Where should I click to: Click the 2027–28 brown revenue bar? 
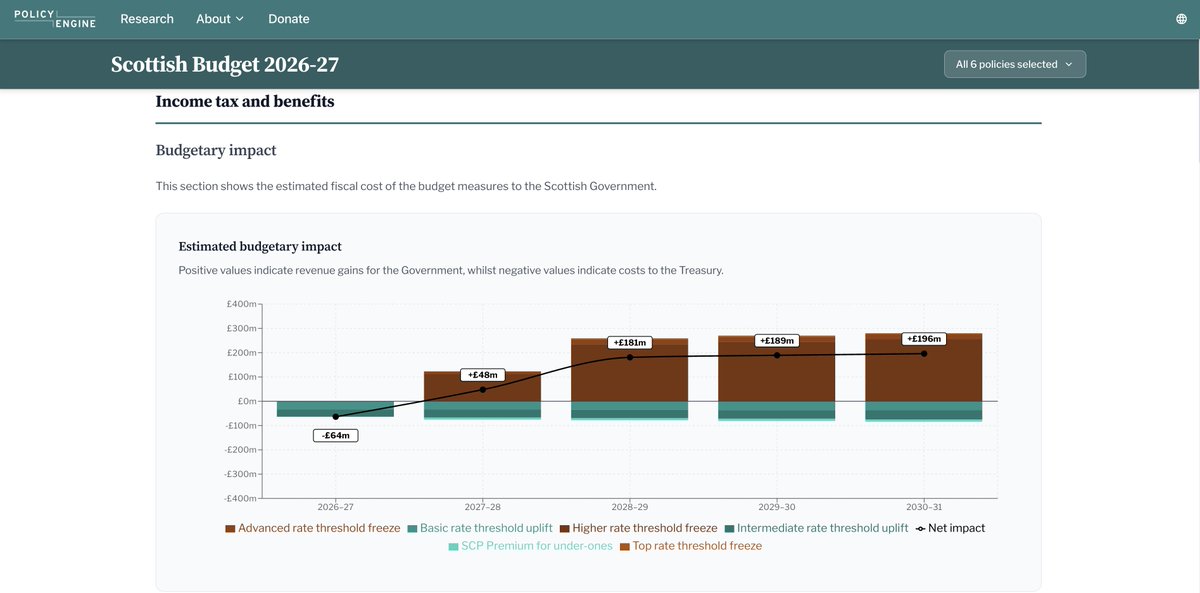[x=483, y=388]
